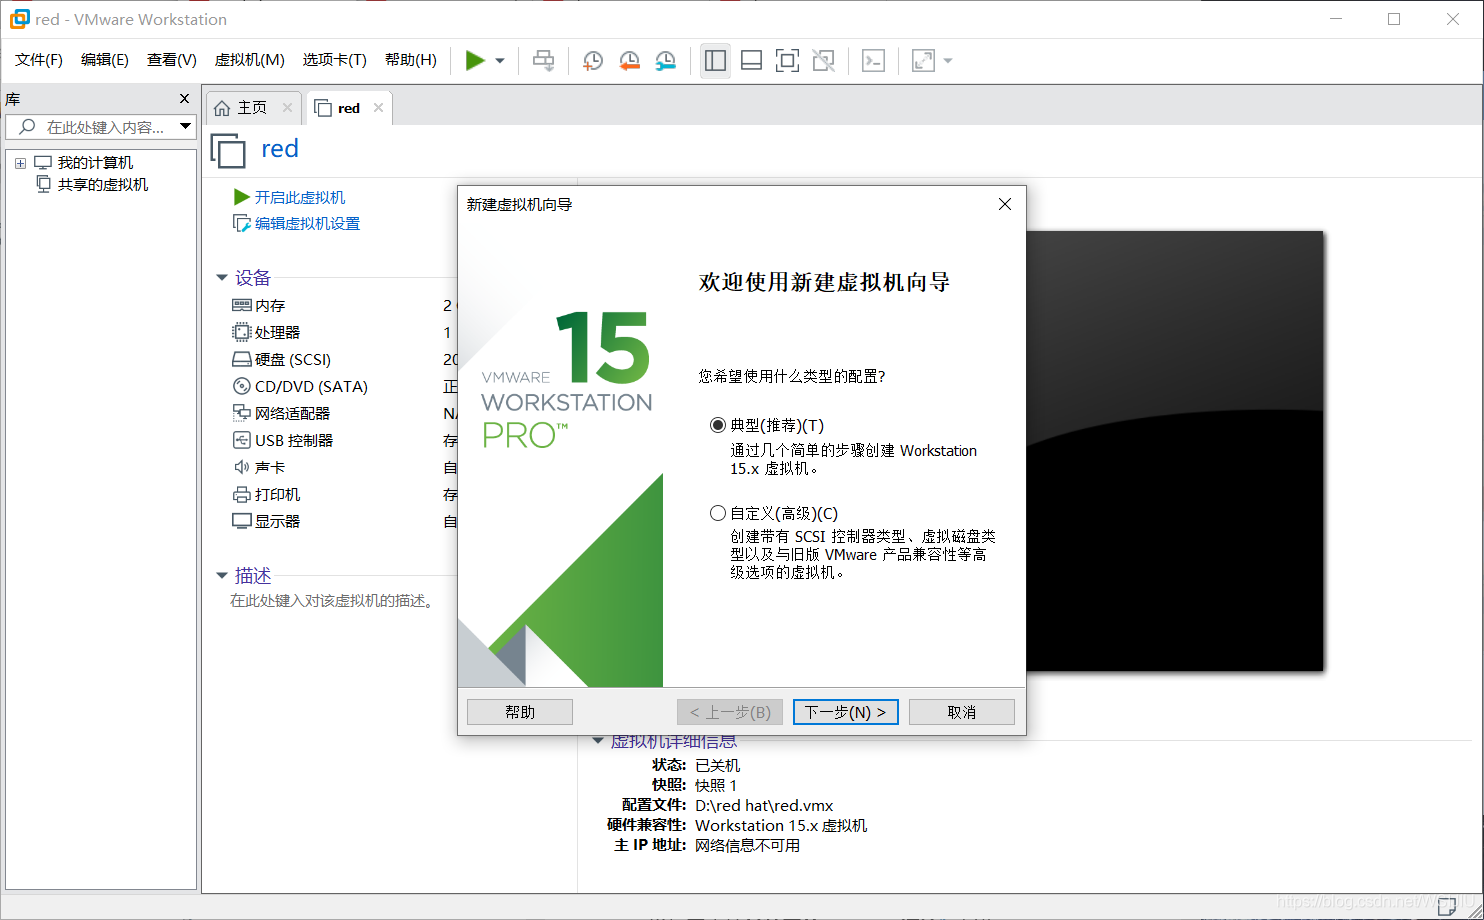Image resolution: width=1484 pixels, height=920 pixels.
Task: Click the stretch guest display icon
Action: point(923,61)
